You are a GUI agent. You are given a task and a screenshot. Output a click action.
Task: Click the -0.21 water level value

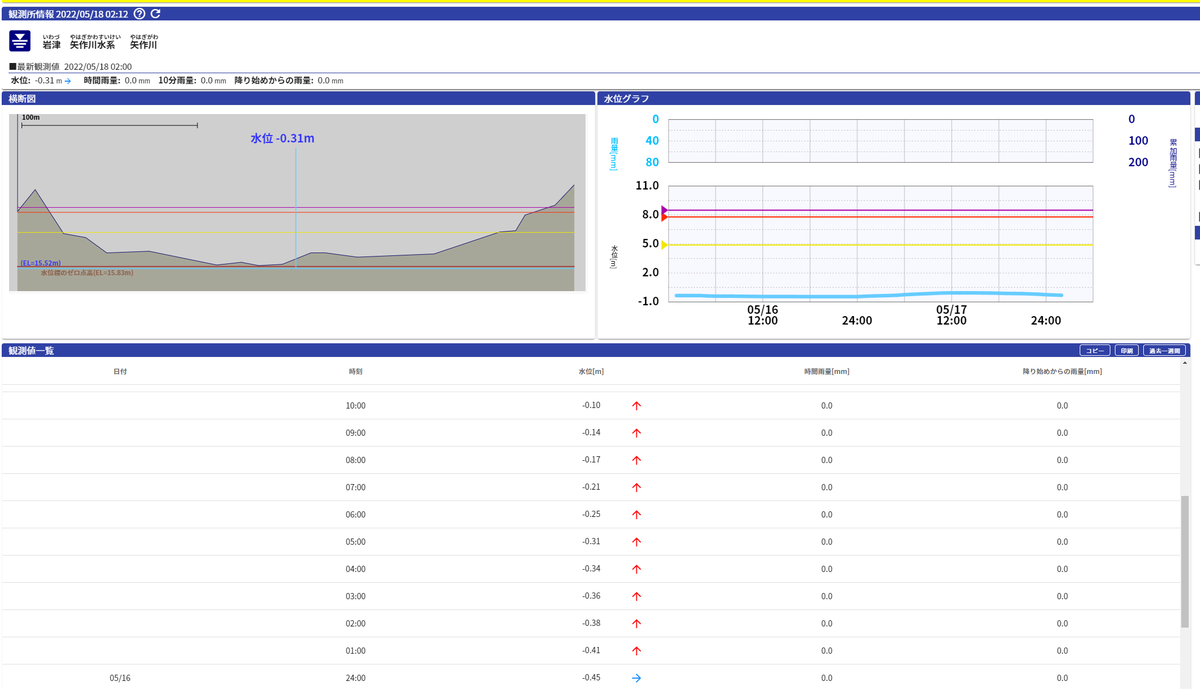(x=591, y=487)
